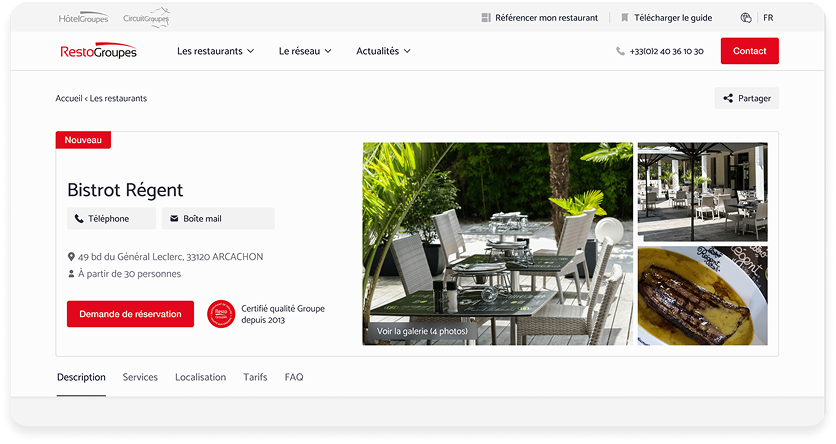Click the address 49 bd du Général Leclerc
The height and width of the screenshot is (444, 836).
click(x=171, y=257)
